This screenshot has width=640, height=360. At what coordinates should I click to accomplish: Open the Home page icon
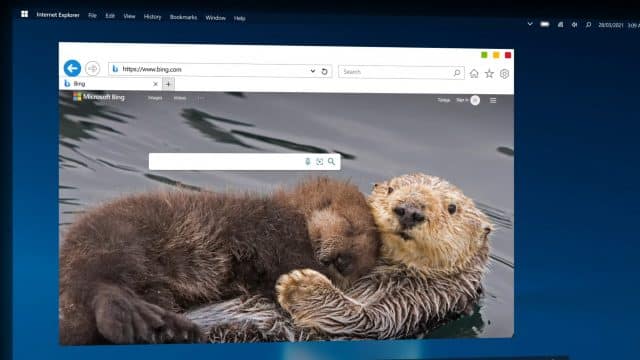coord(474,73)
